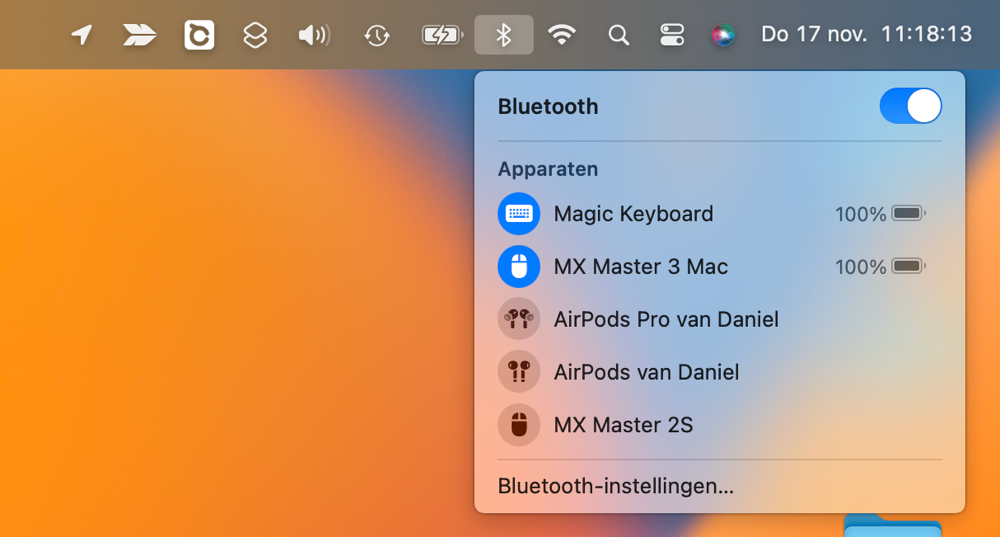Turn off the Bluetooth switch

pyautogui.click(x=910, y=106)
